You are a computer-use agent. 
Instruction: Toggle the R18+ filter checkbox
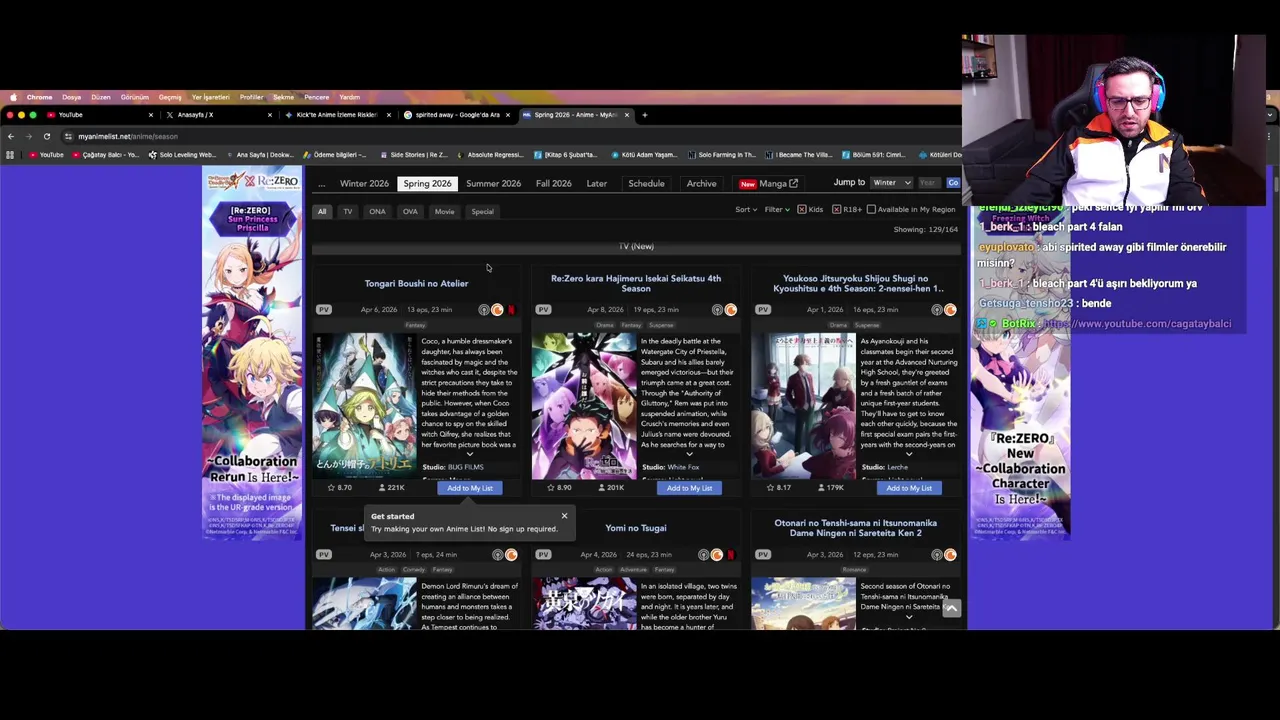coord(836,210)
